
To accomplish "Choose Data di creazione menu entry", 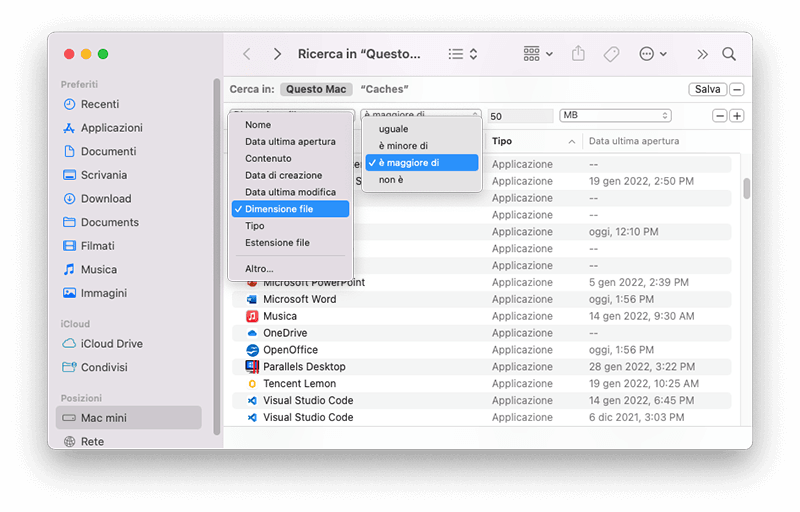I will (290, 175).
